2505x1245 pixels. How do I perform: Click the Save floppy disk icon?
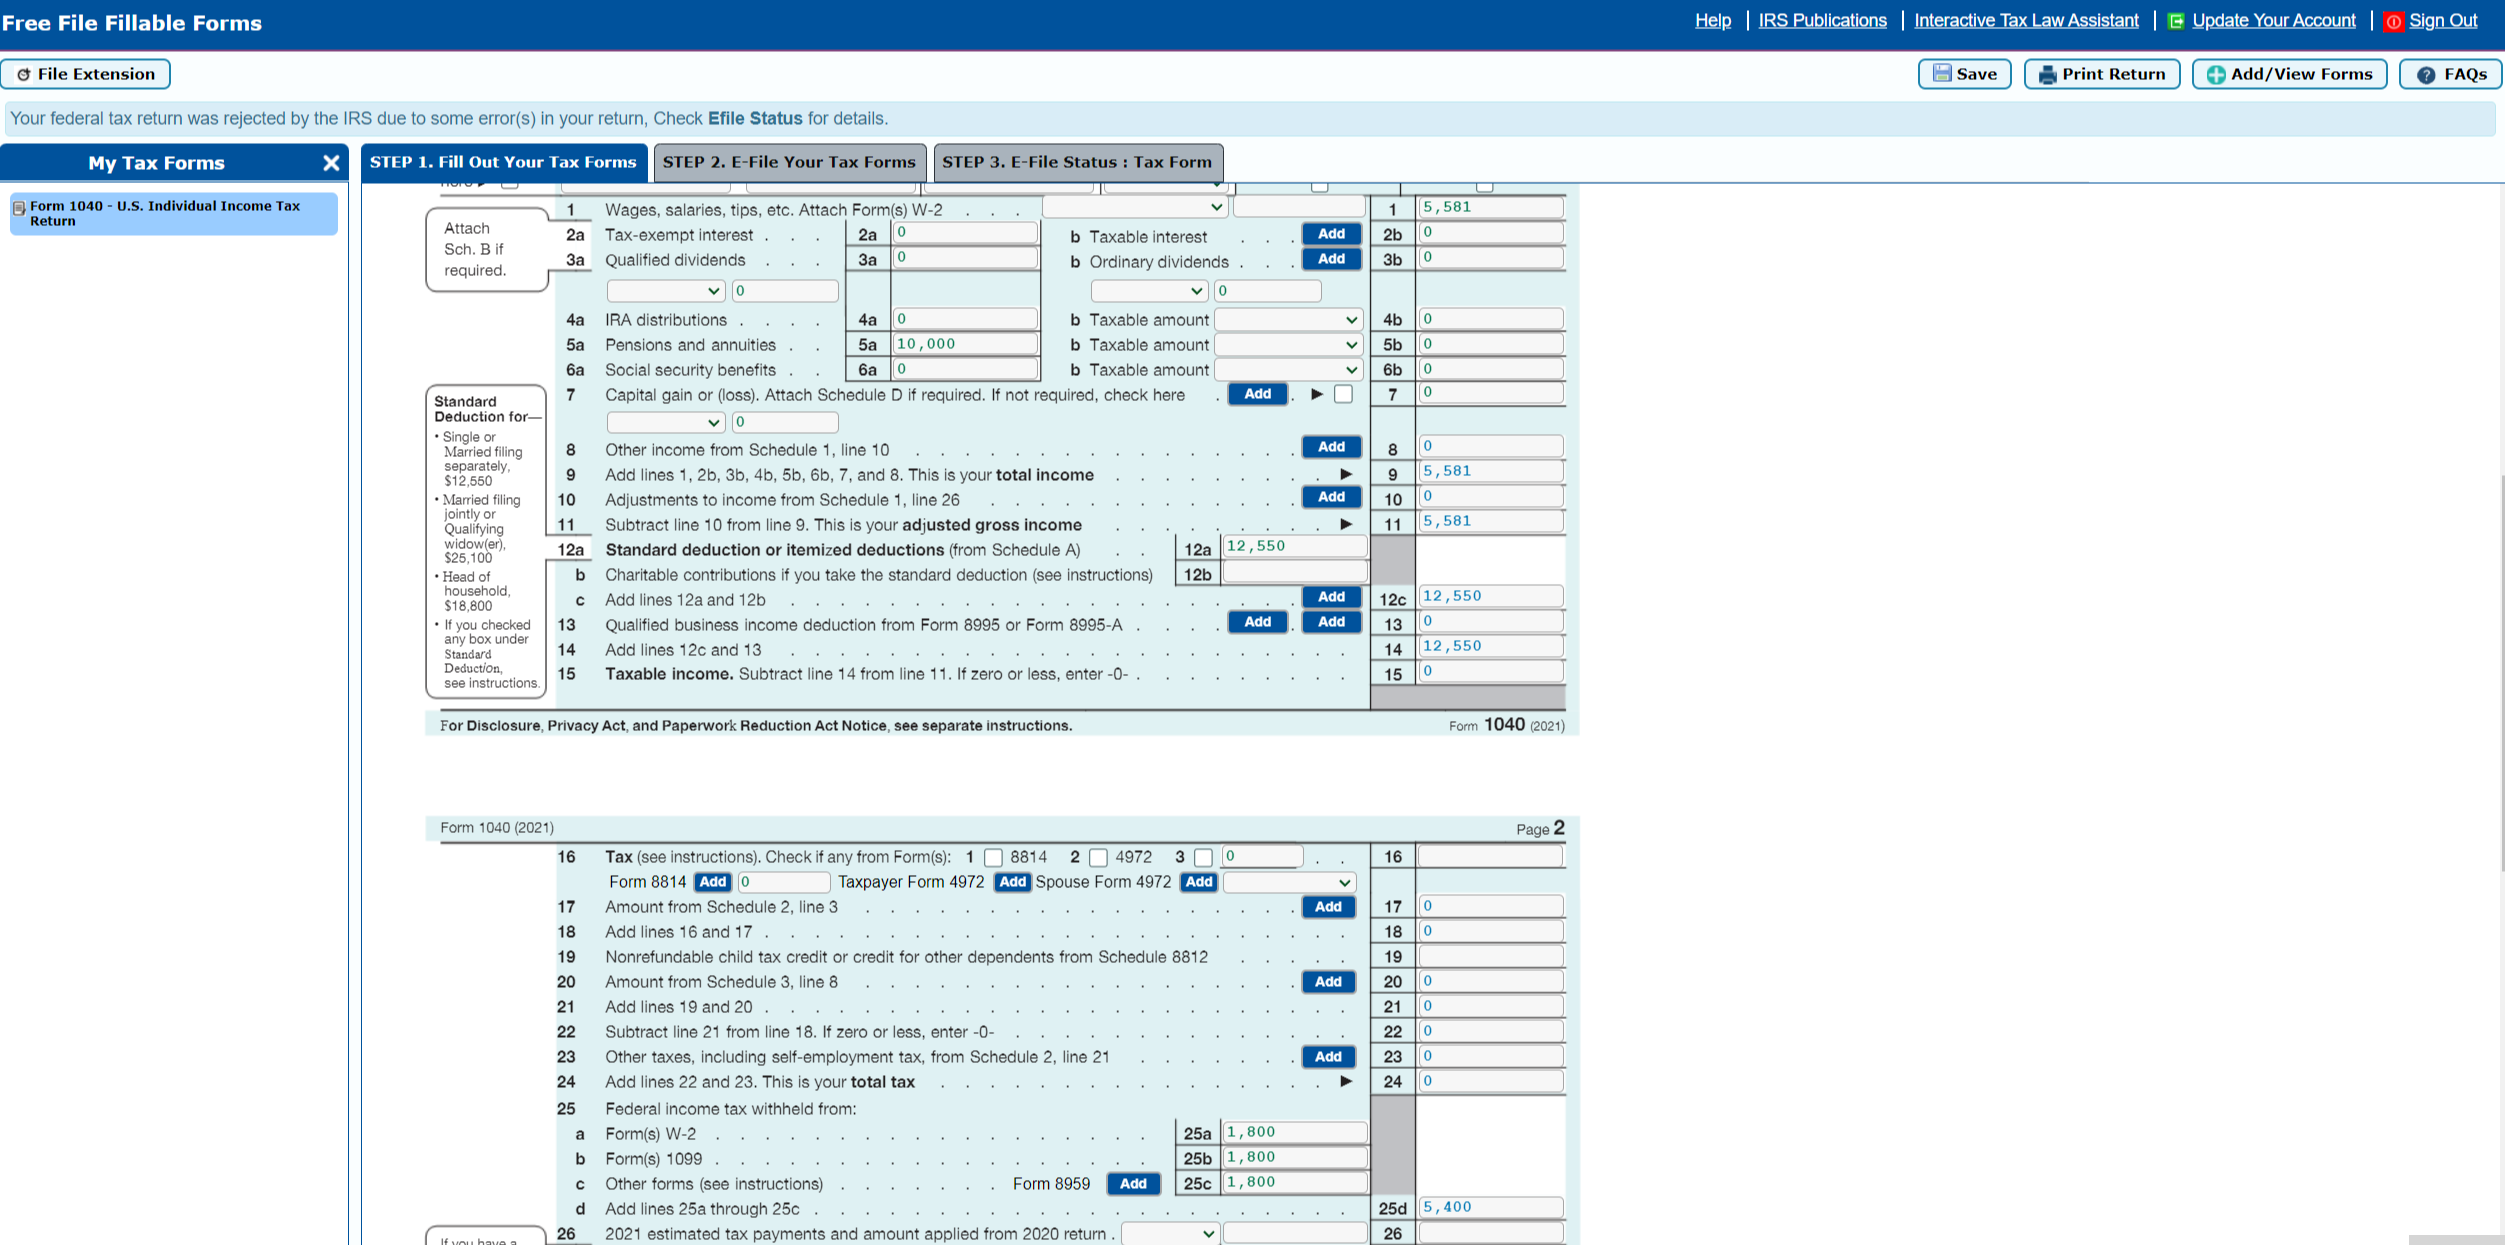1941,73
